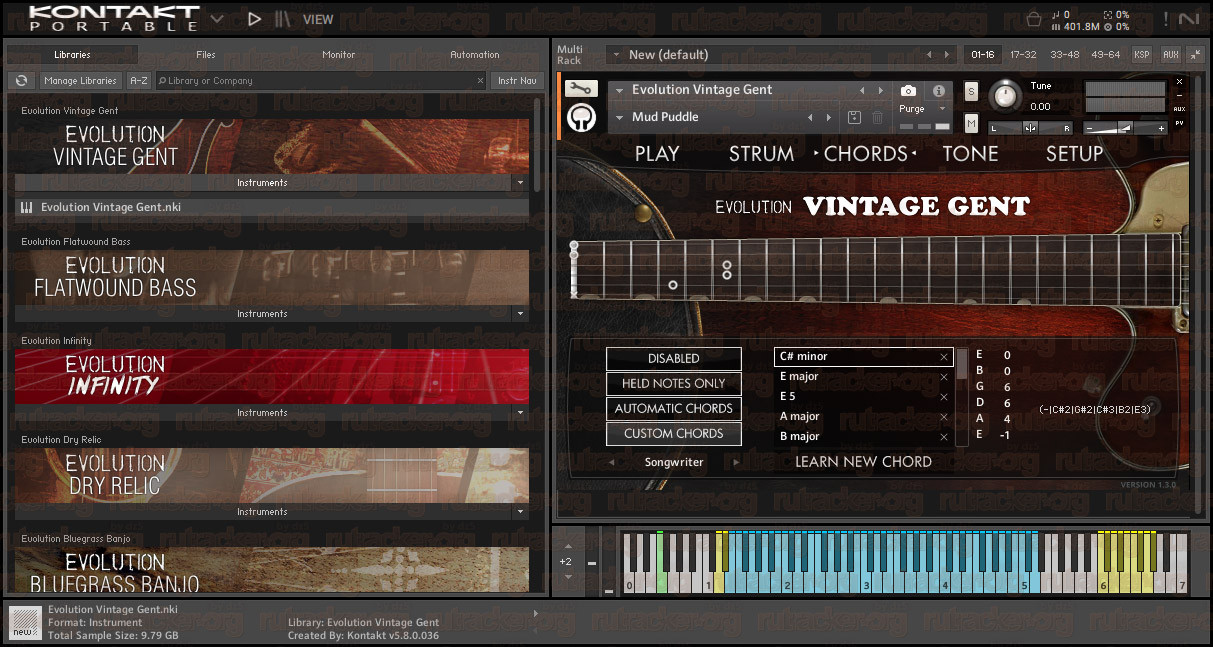Expand Evolution Dry Relic Instruments dropdown
Screen dimensions: 1213x647
519,512
